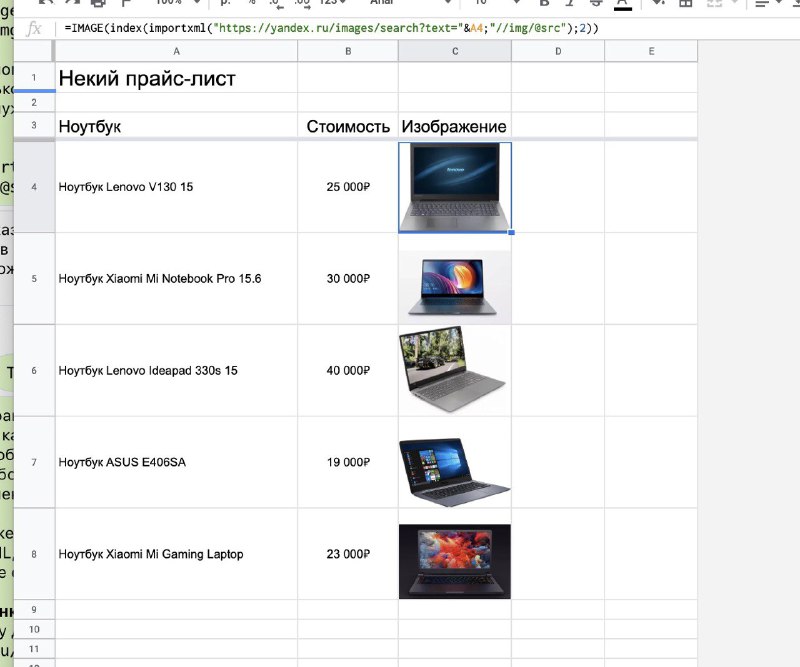This screenshot has height=667, width=800.
Task: Click the 40 000₽ price cell
Action: 348,370
